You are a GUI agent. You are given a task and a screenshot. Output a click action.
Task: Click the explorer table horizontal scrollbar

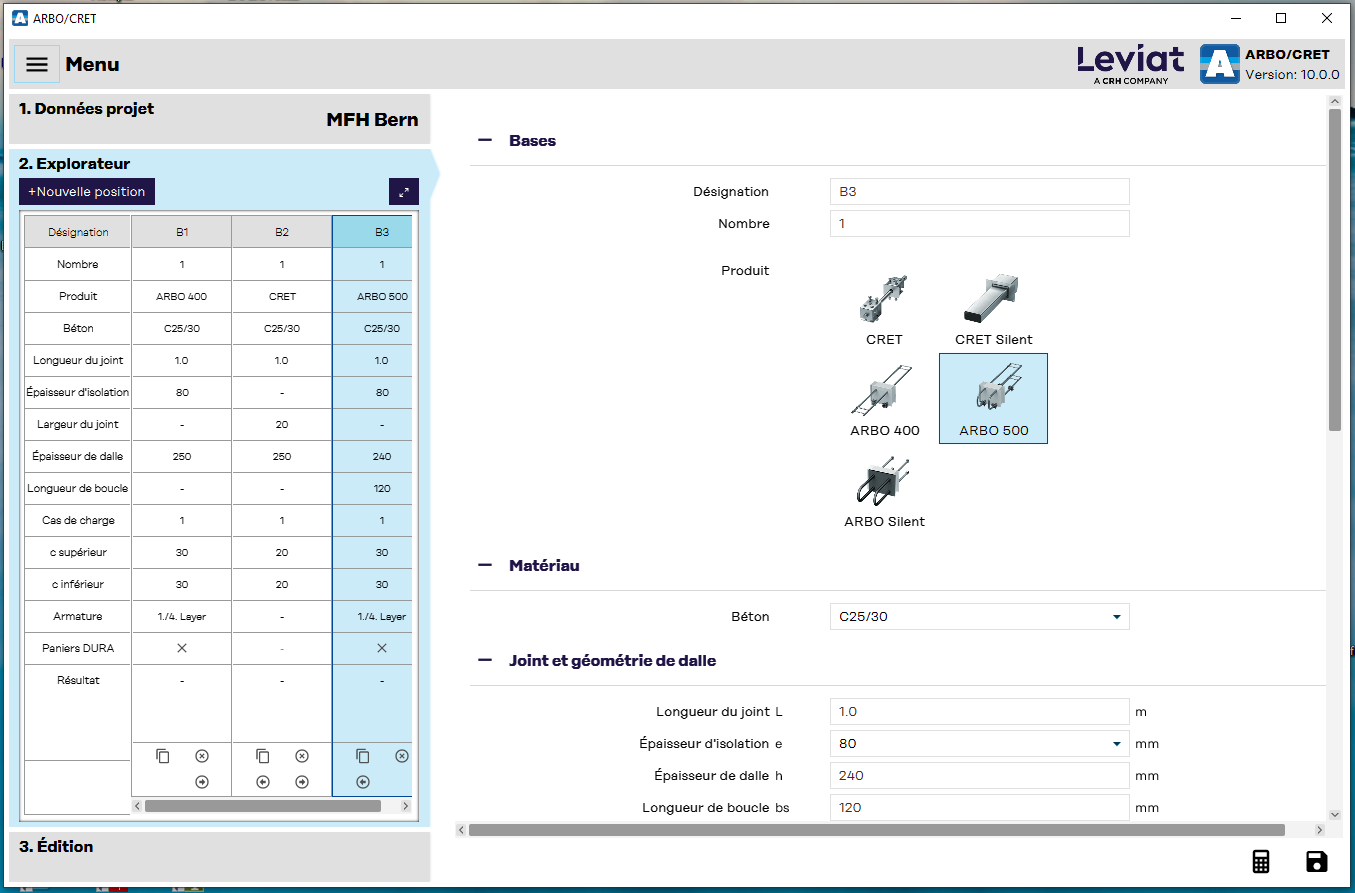point(263,806)
